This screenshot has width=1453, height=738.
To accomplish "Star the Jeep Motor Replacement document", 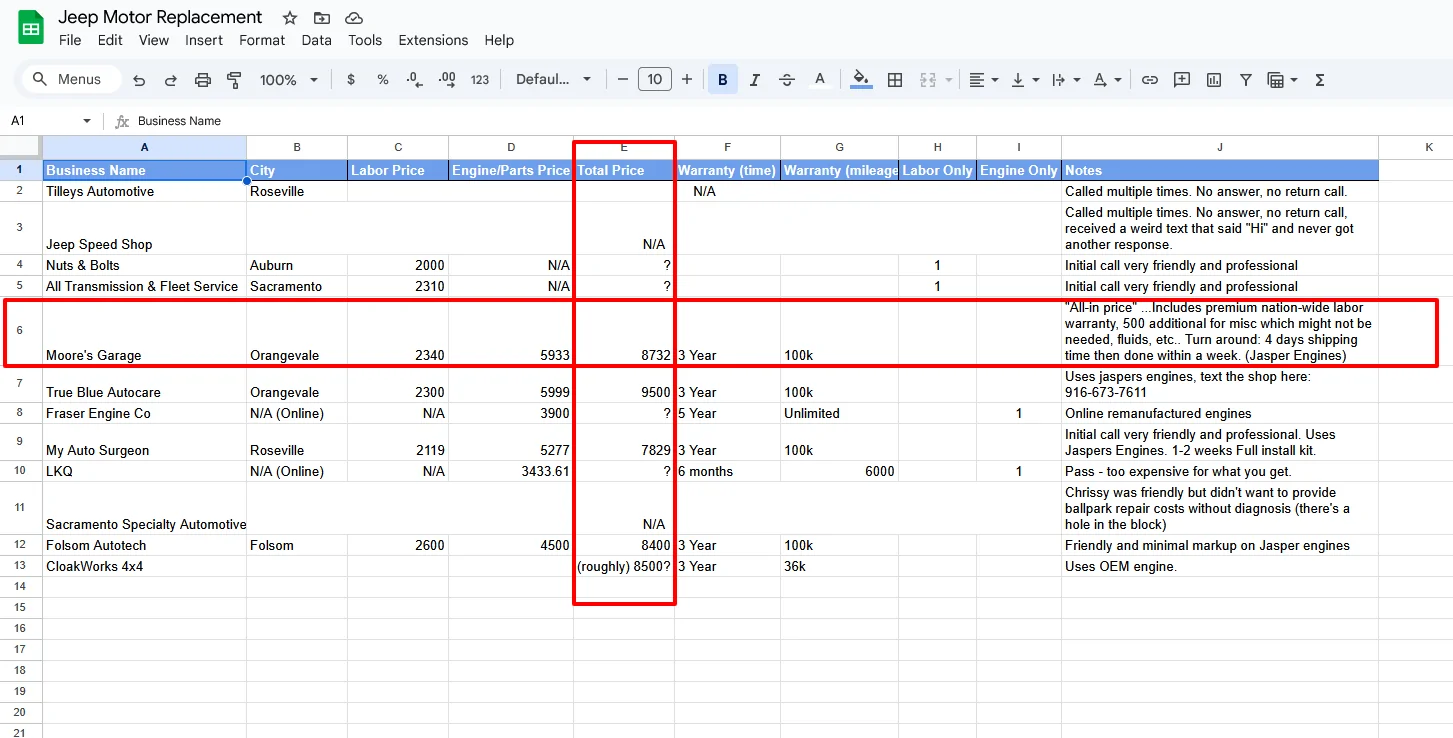I will tap(290, 18).
